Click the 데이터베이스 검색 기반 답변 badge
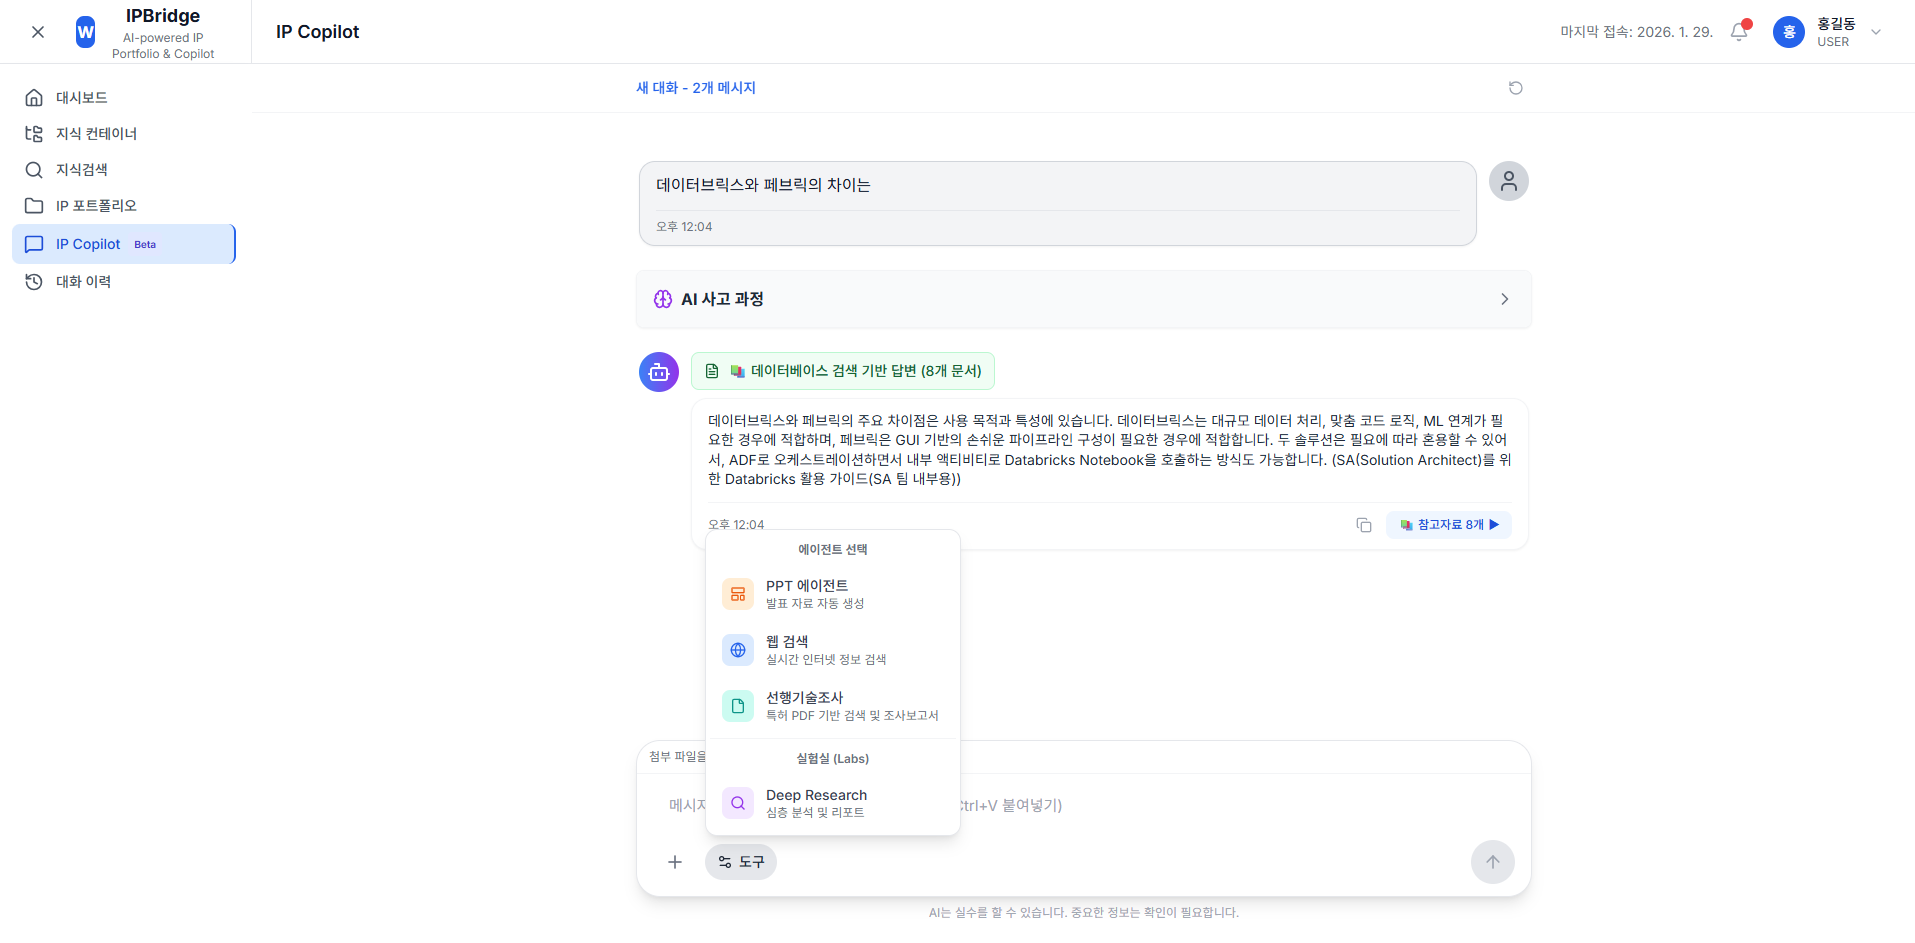 coord(843,371)
